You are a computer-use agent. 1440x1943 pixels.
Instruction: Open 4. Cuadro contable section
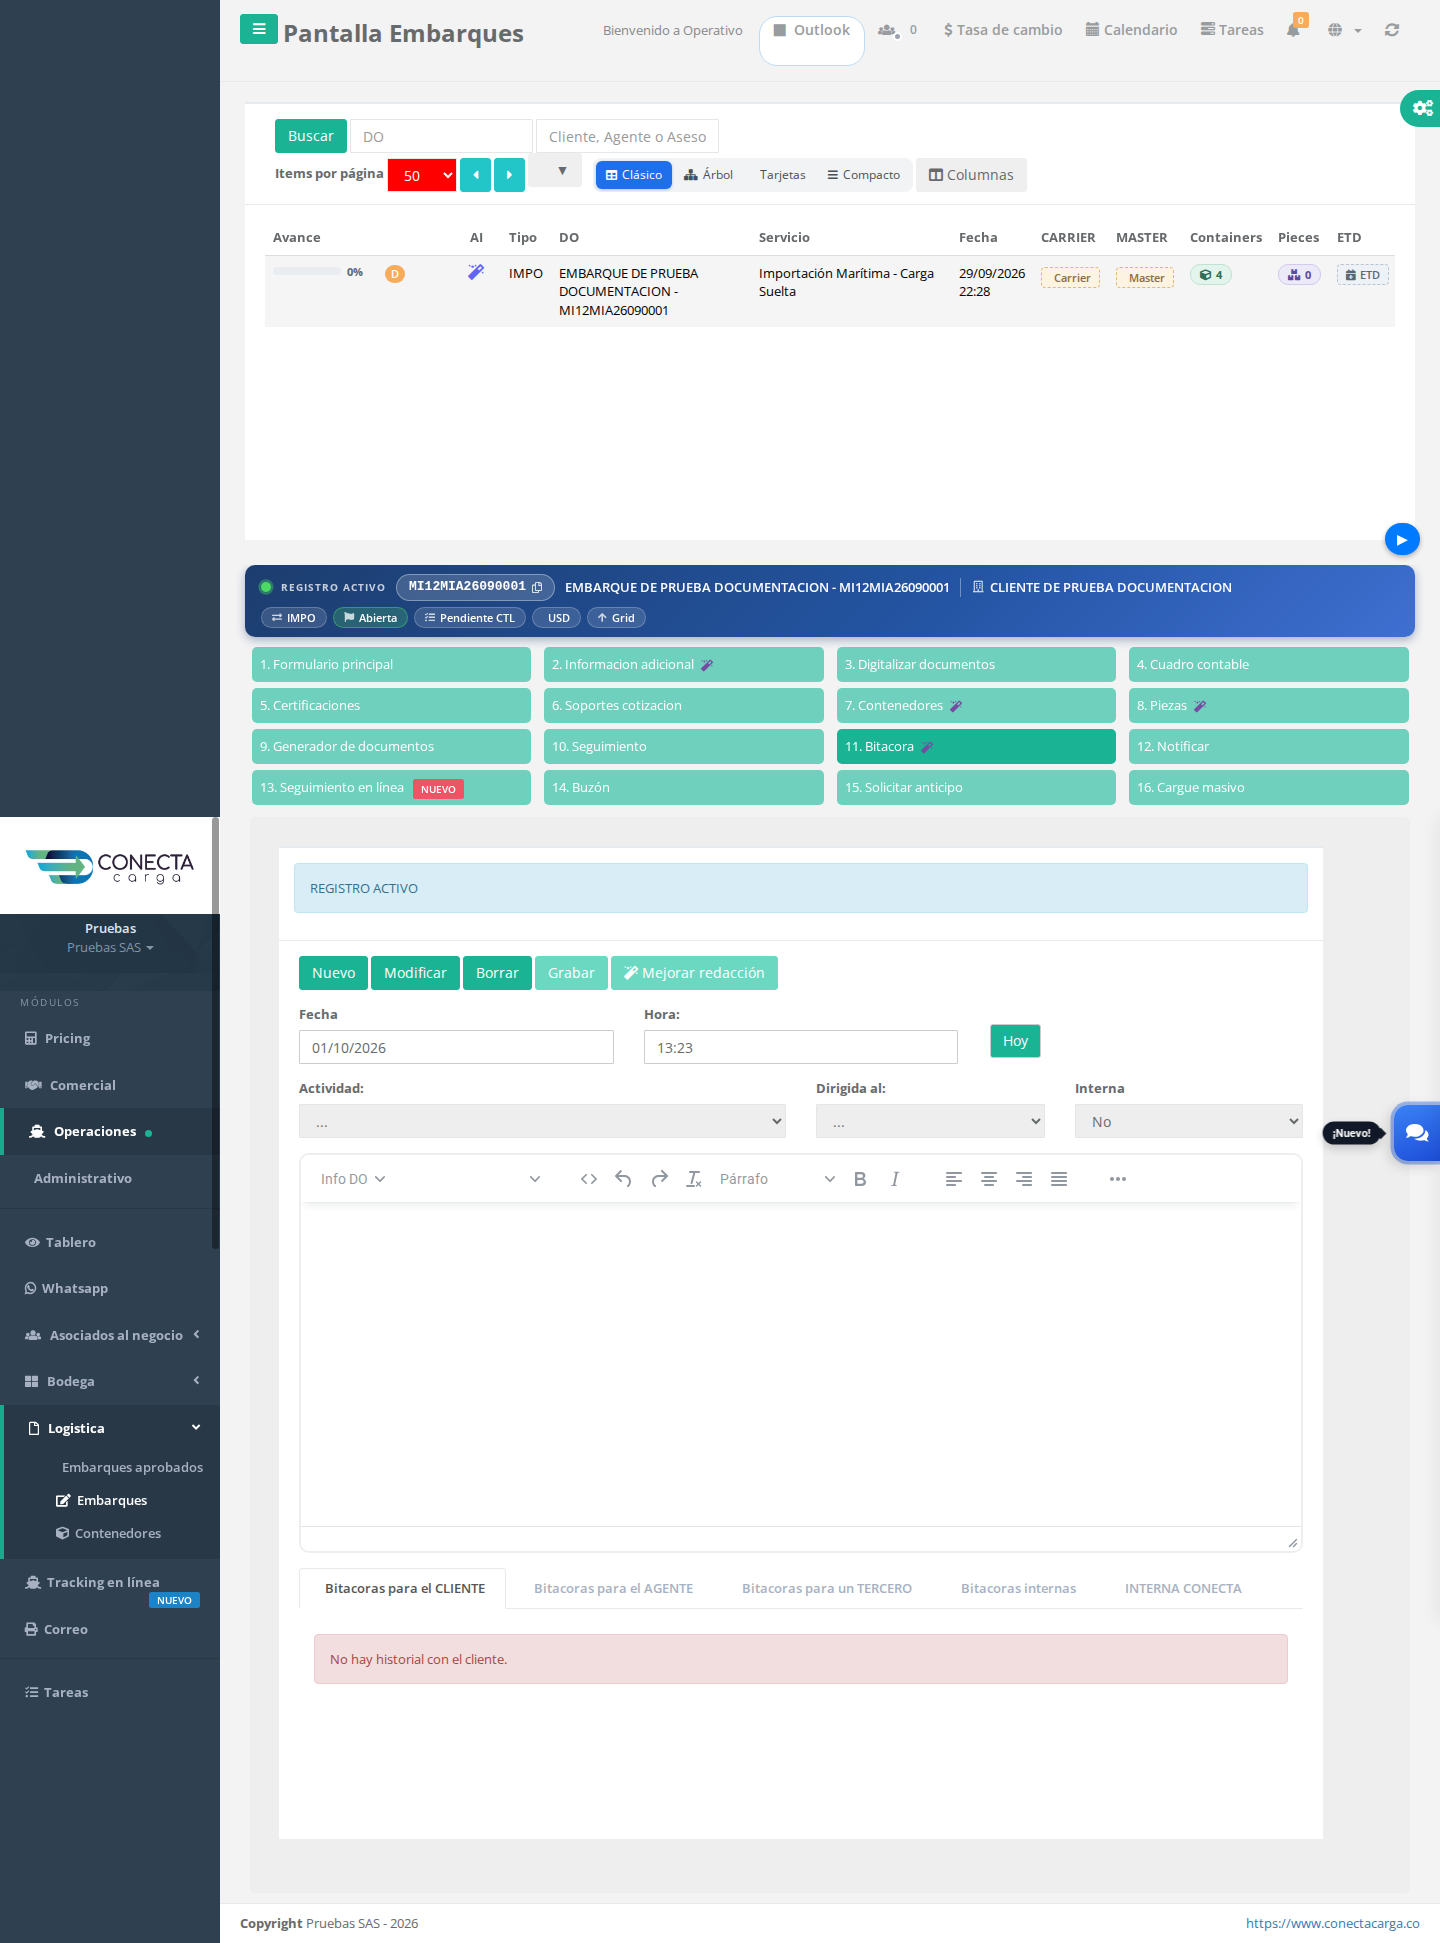click(1268, 664)
